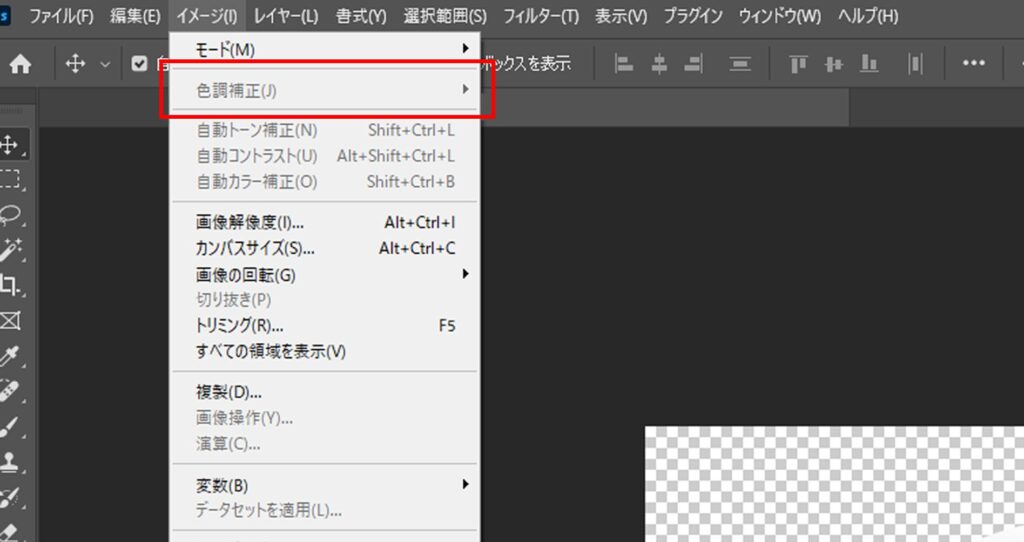
Task: Select the Frame tool
Action: (10, 321)
